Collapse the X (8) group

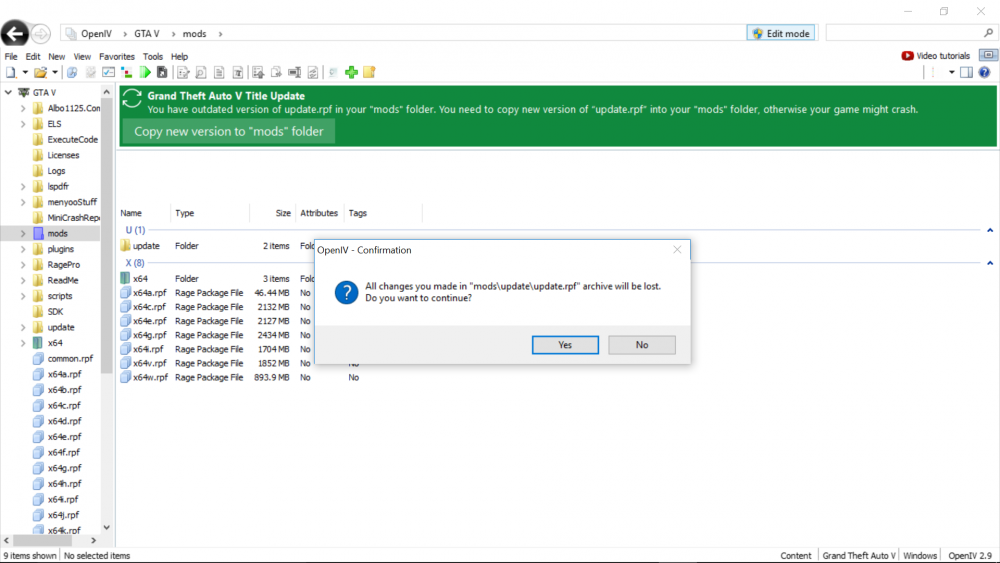pos(990,263)
